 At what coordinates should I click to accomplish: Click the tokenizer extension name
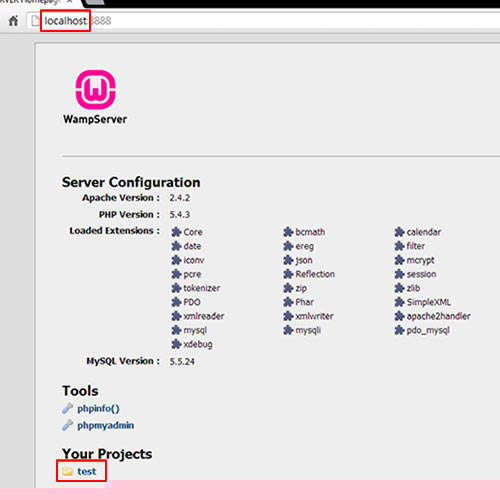[202, 288]
